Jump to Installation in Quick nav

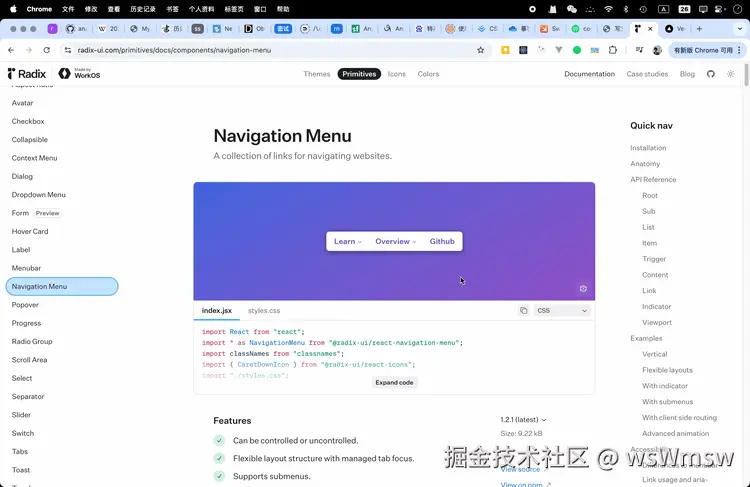648,148
